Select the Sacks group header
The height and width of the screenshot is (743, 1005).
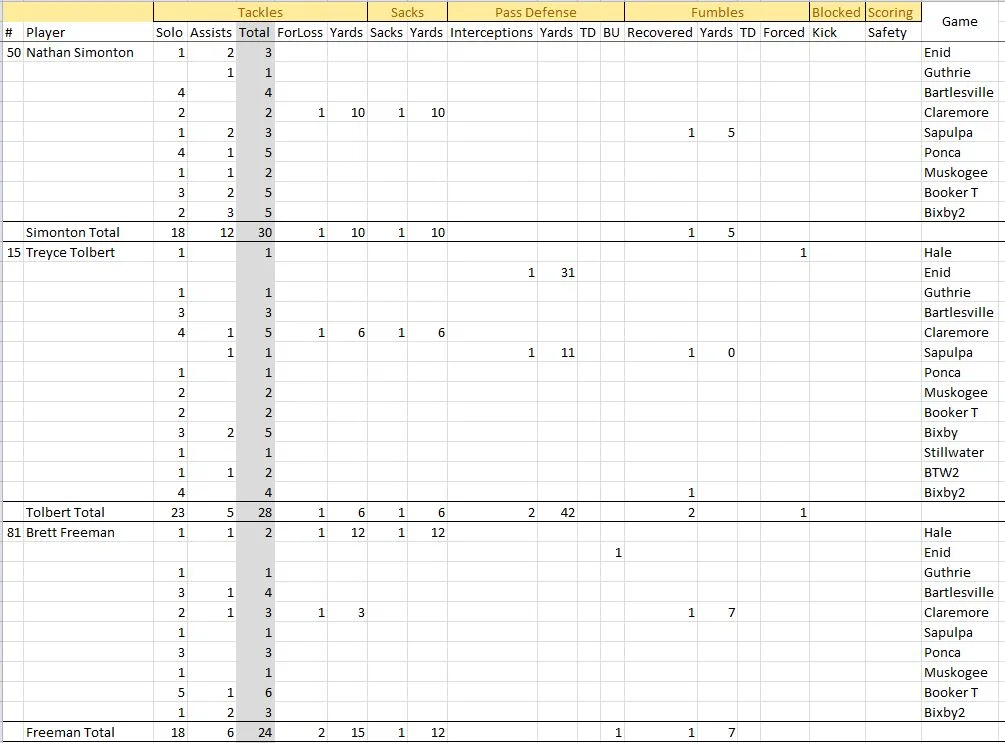coord(407,12)
